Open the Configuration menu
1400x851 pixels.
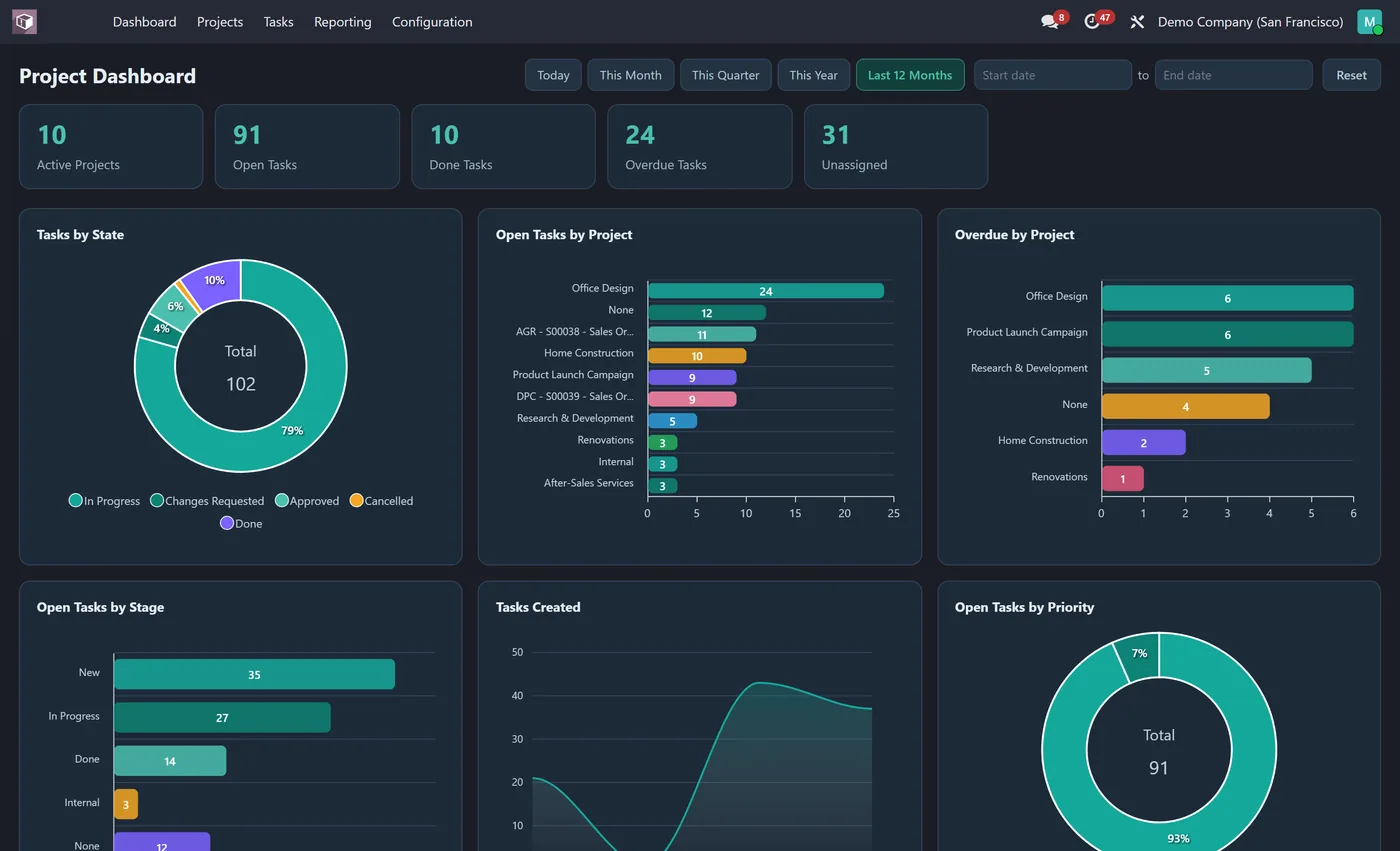point(432,21)
